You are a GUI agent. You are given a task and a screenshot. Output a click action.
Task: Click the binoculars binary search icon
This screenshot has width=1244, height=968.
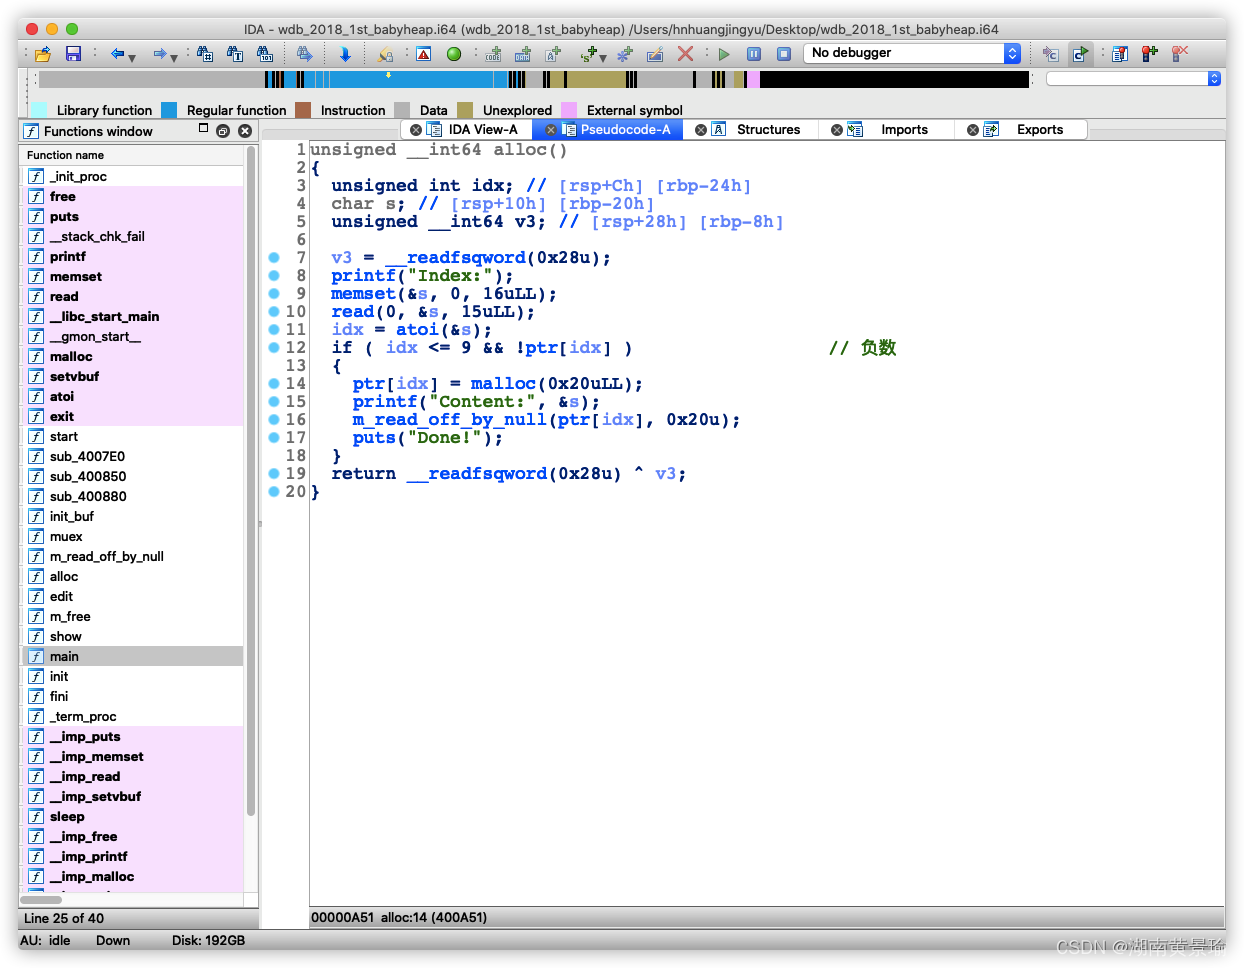265,54
